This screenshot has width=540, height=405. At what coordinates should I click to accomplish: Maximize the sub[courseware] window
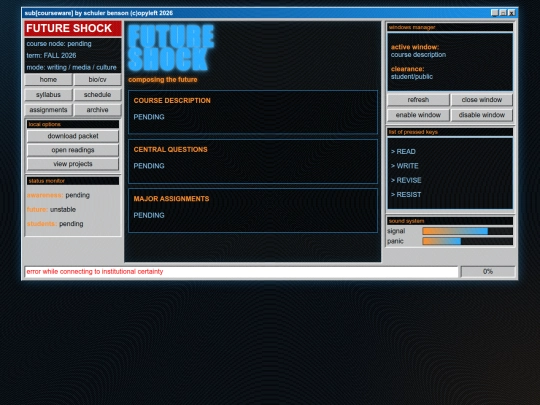coord(503,13)
